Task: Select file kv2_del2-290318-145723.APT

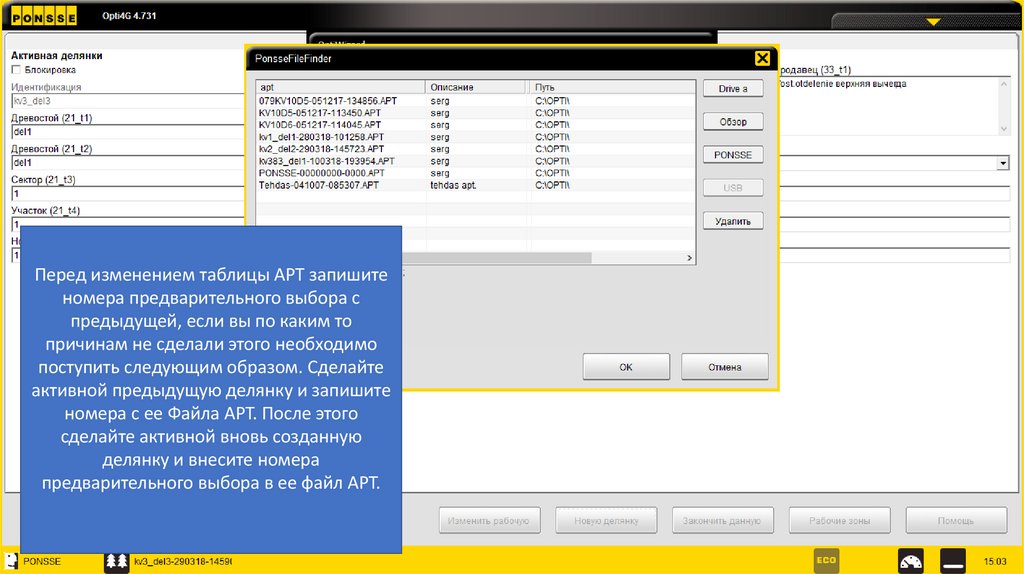Action: pyautogui.click(x=321, y=149)
